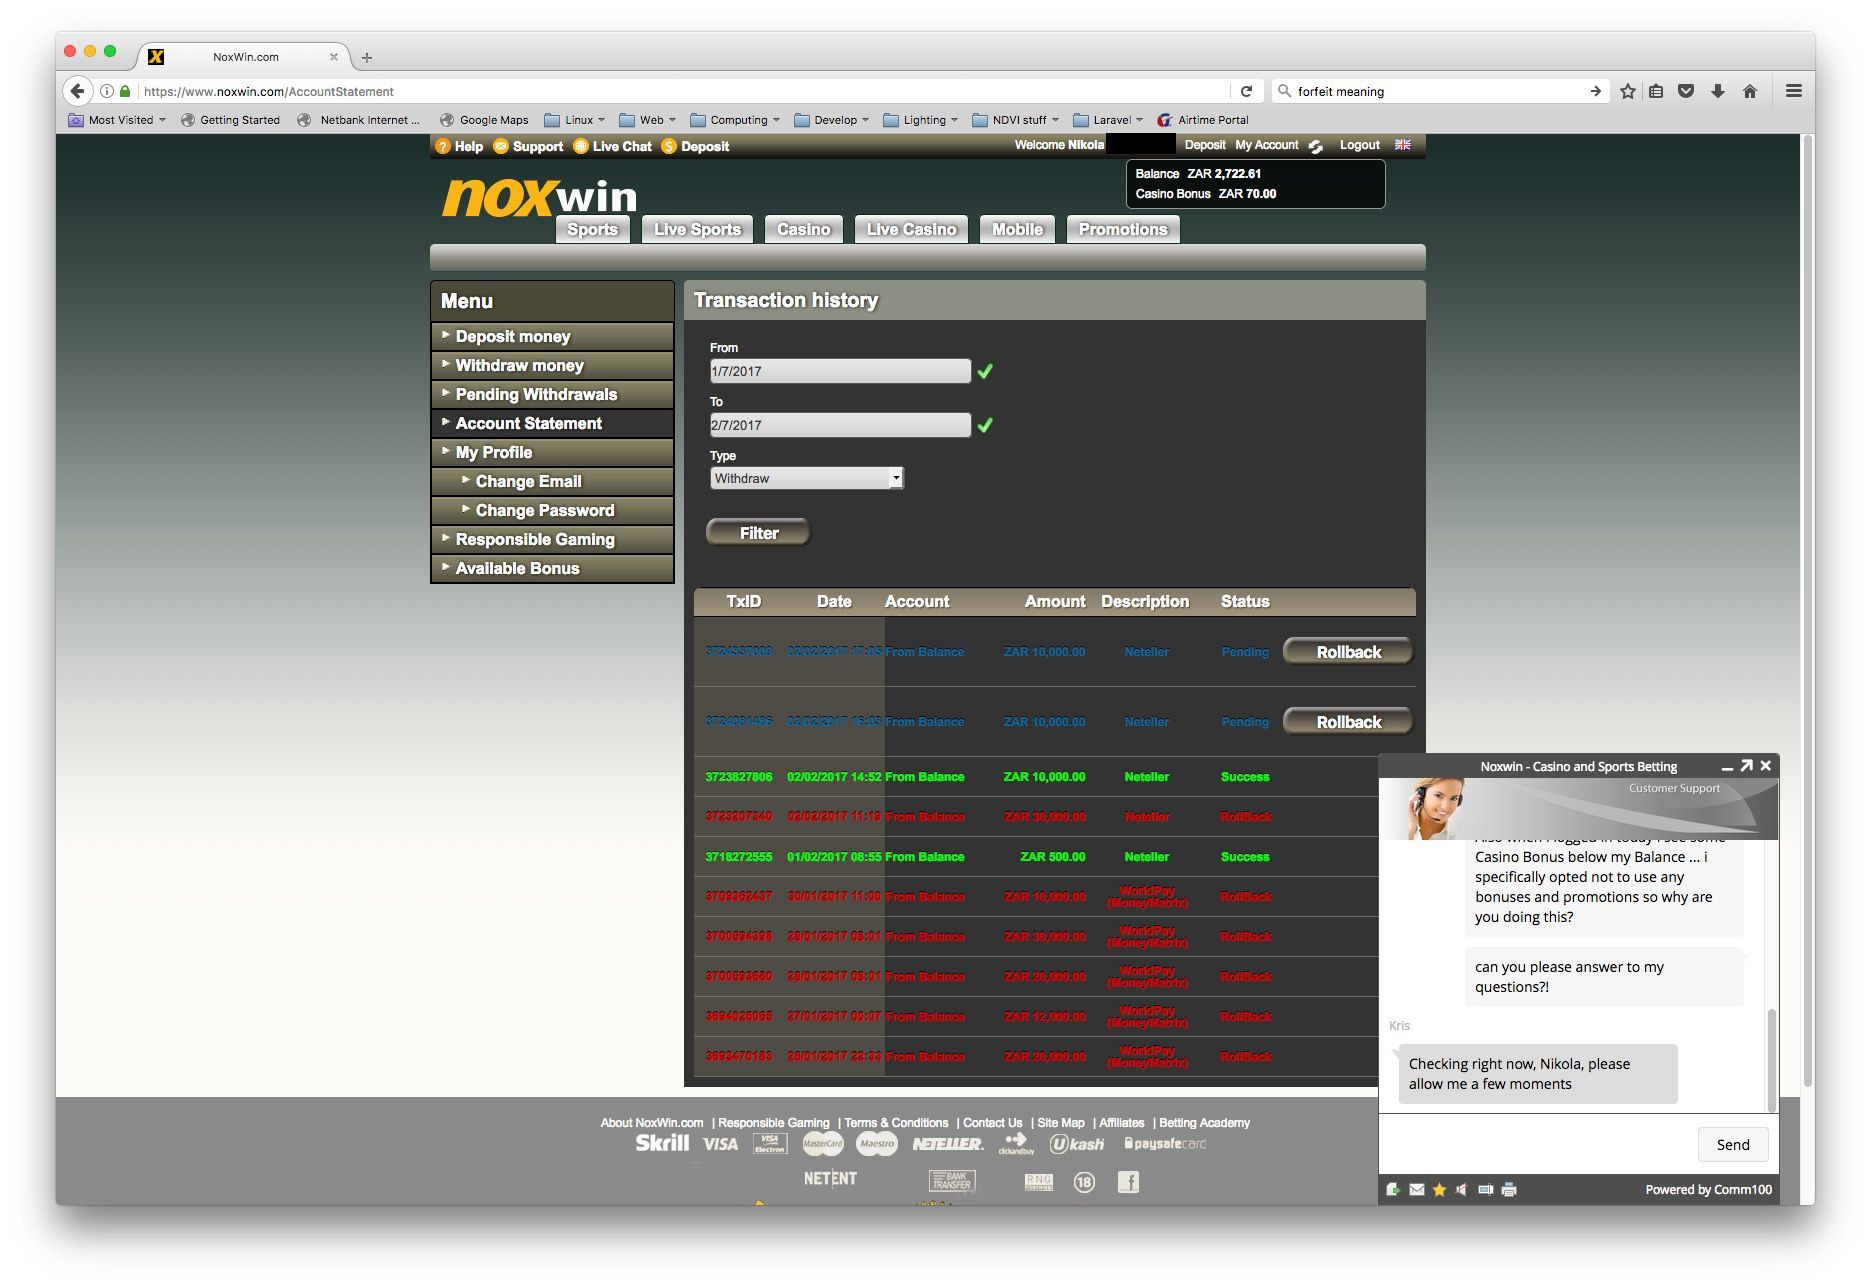Expand the Web bookmarks folder
Image resolution: width=1871 pixels, height=1285 pixels.
click(x=648, y=120)
